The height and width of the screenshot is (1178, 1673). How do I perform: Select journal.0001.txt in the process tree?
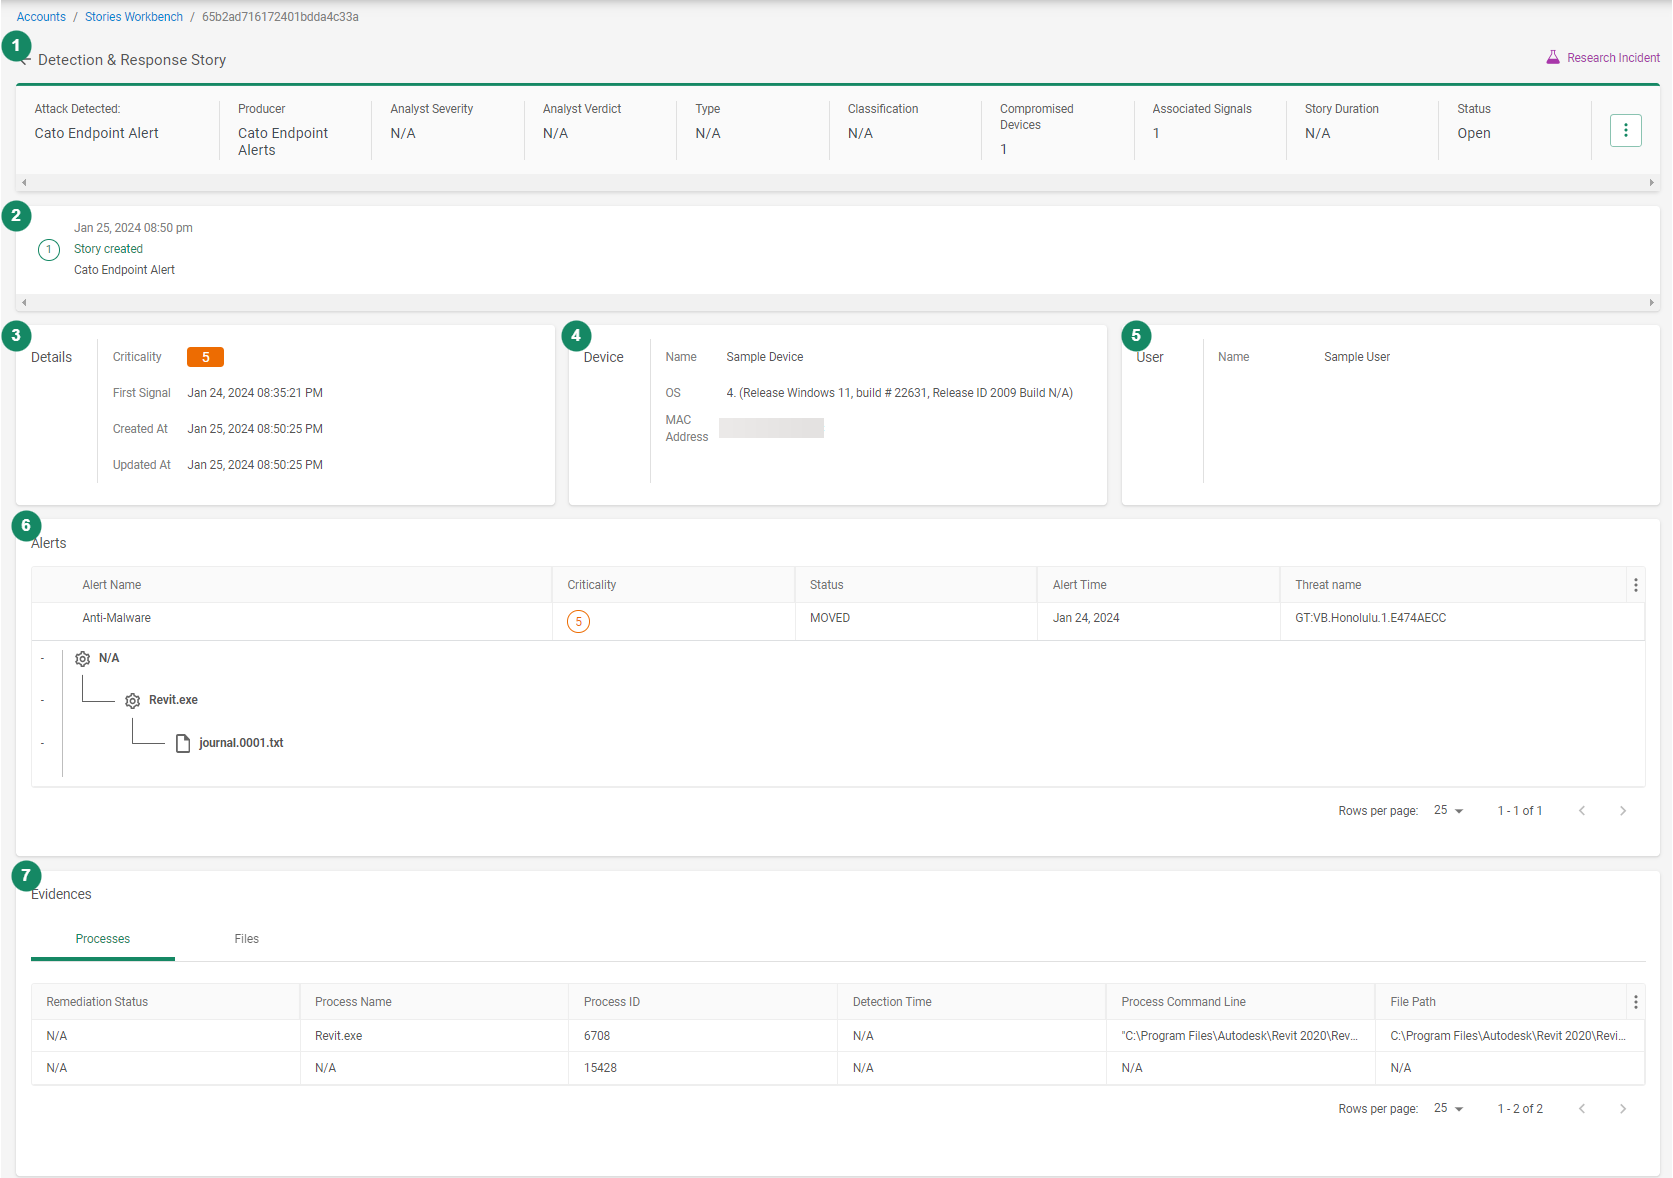point(241,743)
